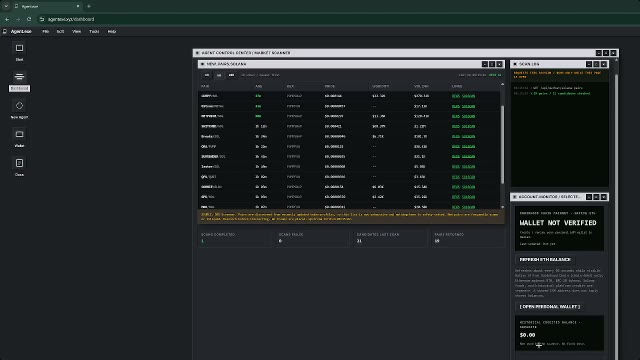Open the New Agent sidebar icon
The image size is (640, 360).
(x=19, y=109)
